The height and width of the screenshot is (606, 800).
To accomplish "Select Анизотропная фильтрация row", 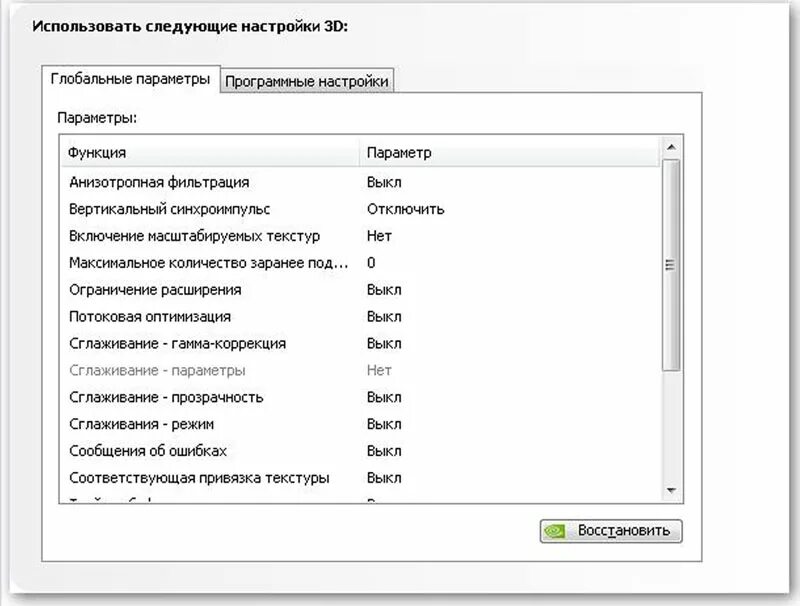I will tap(361, 182).
